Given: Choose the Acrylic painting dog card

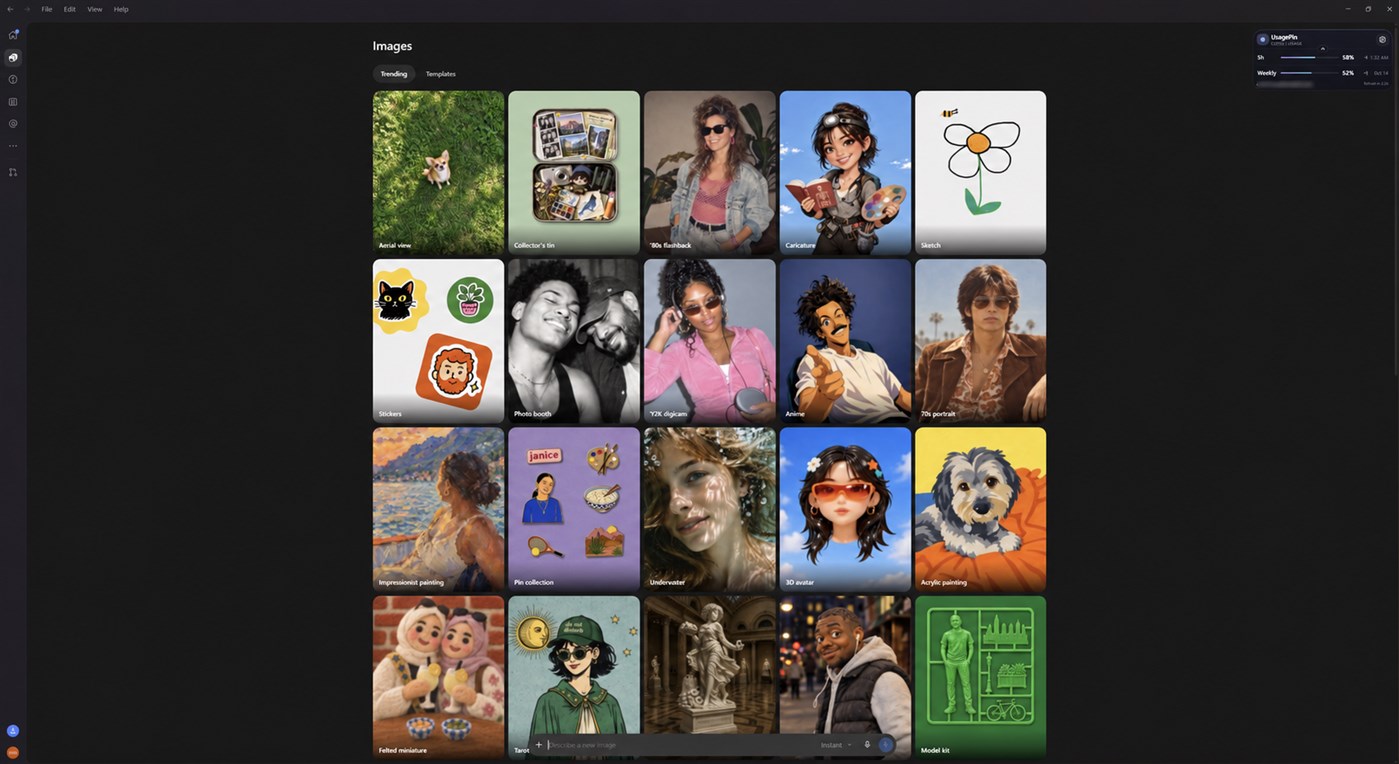Looking at the screenshot, I should (x=980, y=509).
